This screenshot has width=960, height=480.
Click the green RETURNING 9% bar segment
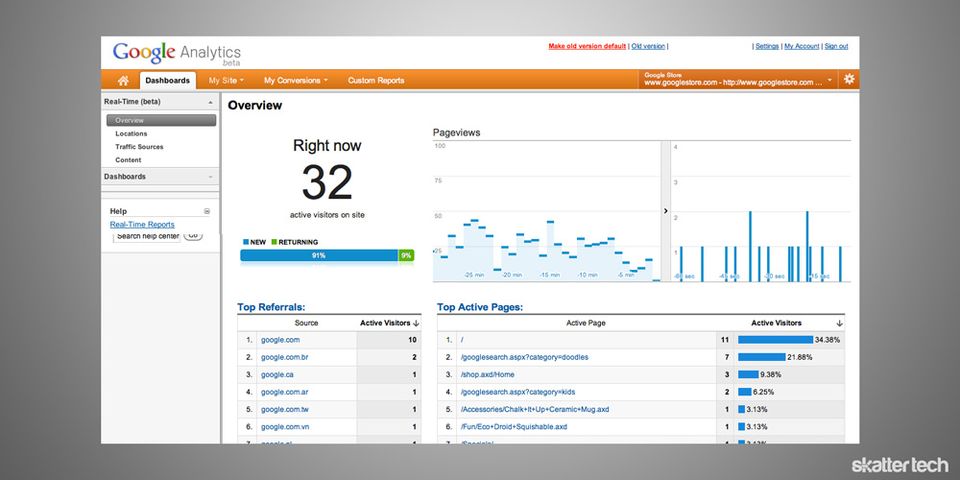[407, 255]
